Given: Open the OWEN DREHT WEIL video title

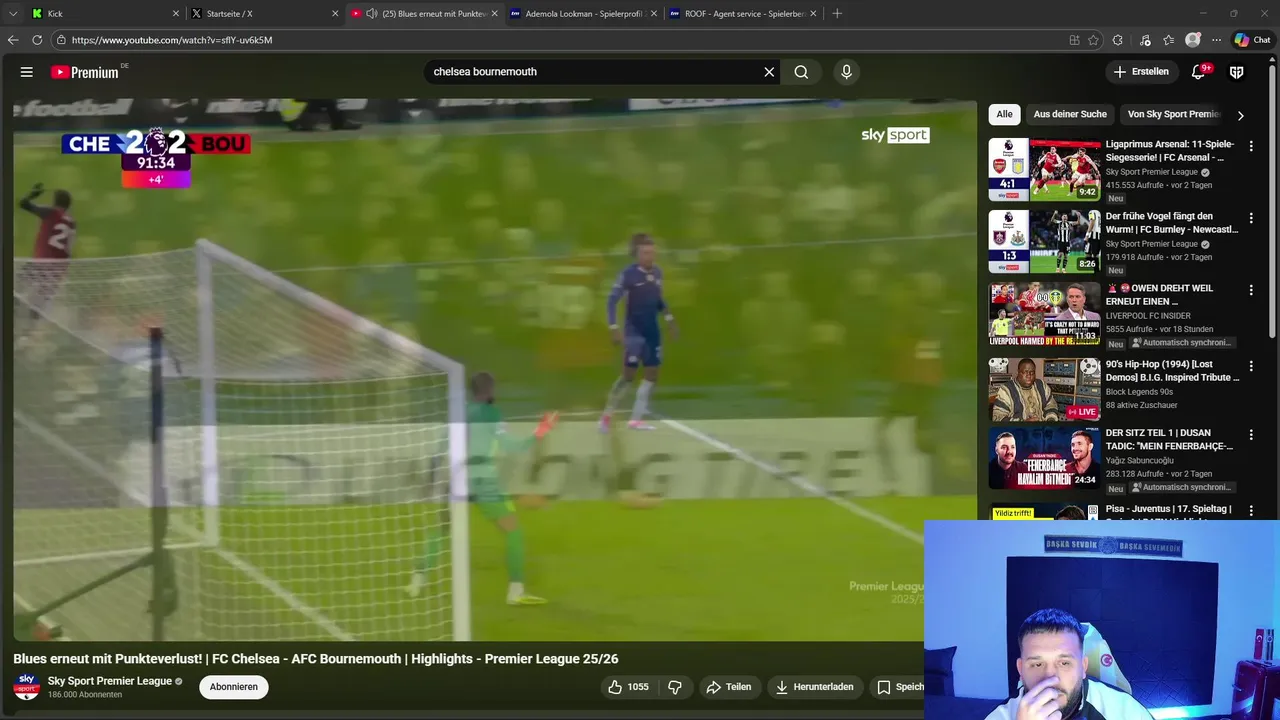Looking at the screenshot, I should tap(1159, 294).
